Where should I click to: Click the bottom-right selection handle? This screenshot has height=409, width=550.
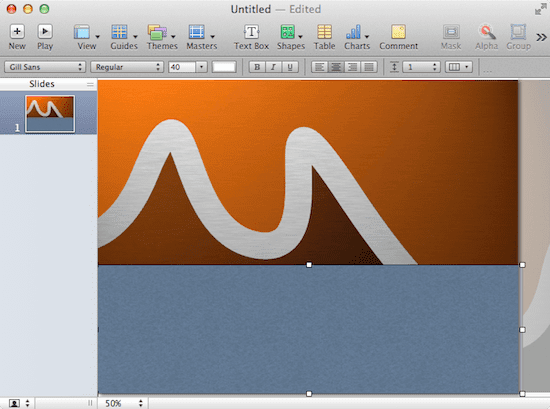(x=522, y=394)
